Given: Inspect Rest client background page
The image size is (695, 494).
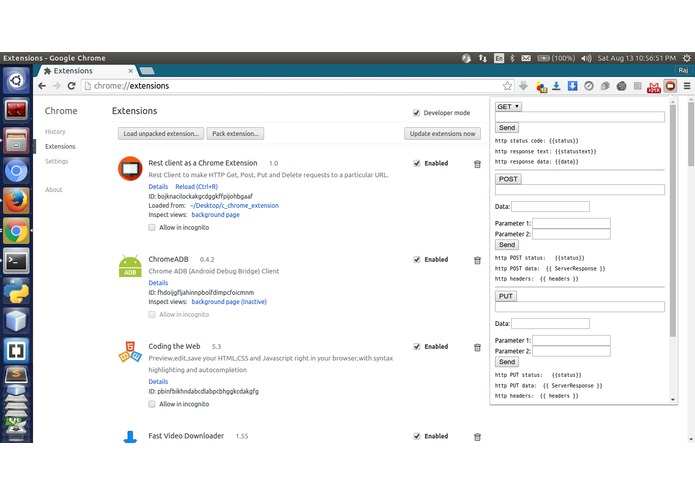Looking at the screenshot, I should [215, 215].
